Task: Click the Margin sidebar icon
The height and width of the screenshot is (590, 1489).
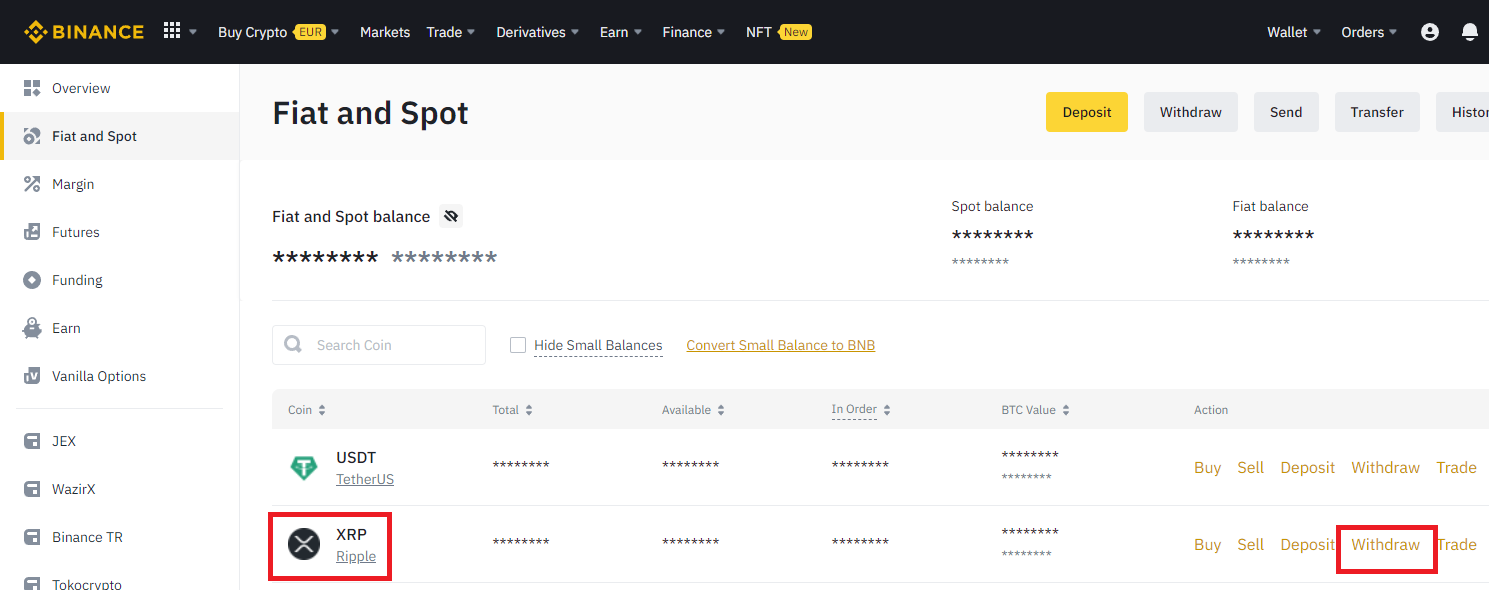Action: [x=32, y=184]
